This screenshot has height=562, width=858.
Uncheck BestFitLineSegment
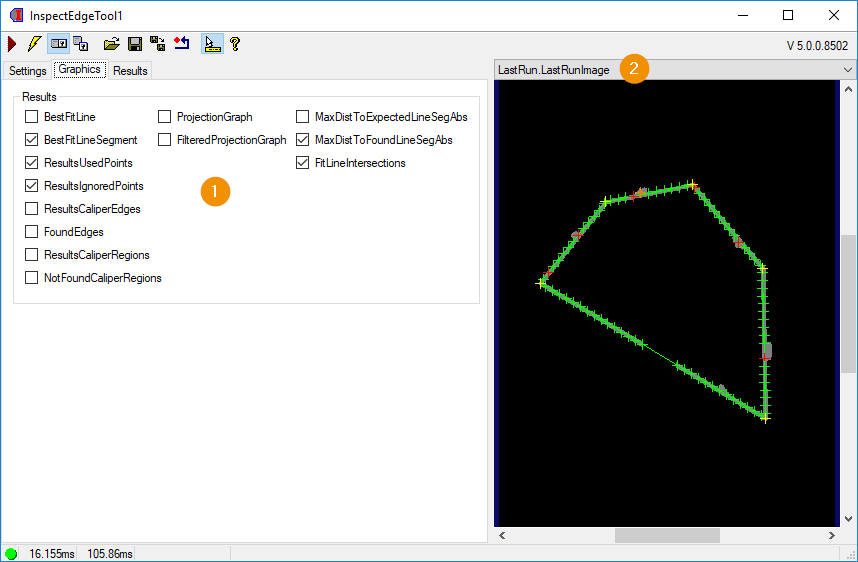(x=32, y=140)
